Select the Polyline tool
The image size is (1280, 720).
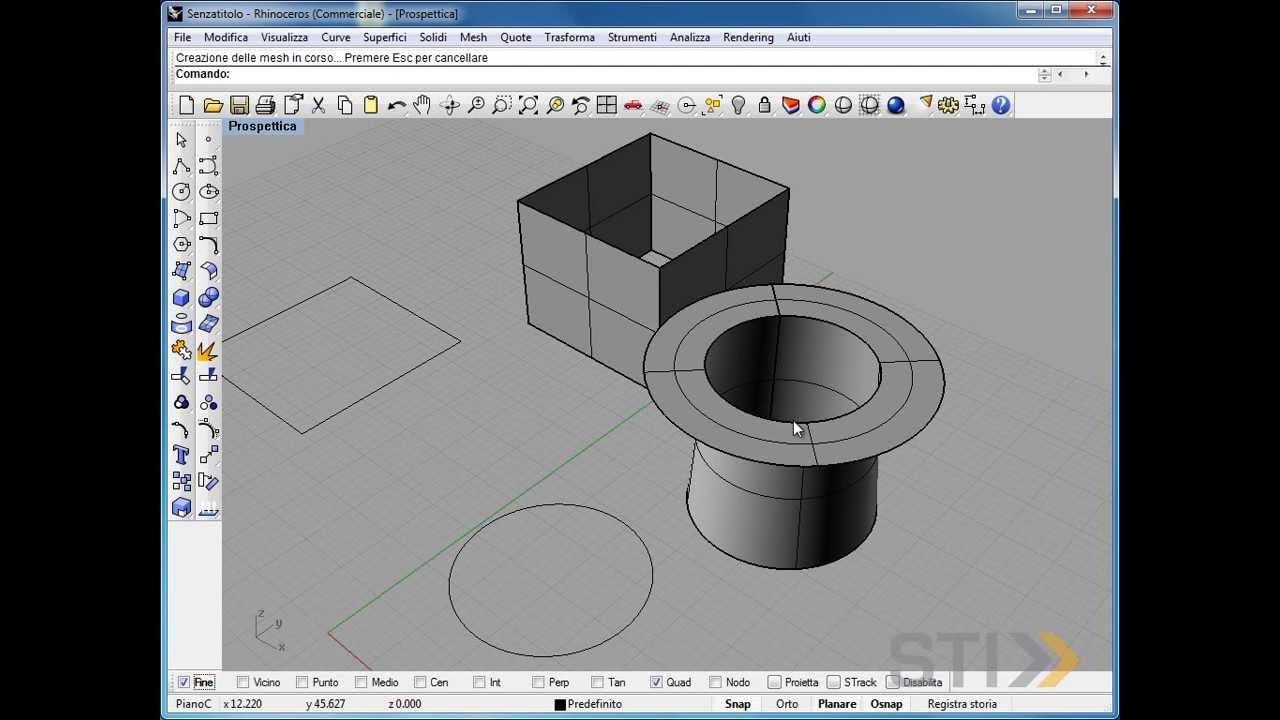(181, 166)
